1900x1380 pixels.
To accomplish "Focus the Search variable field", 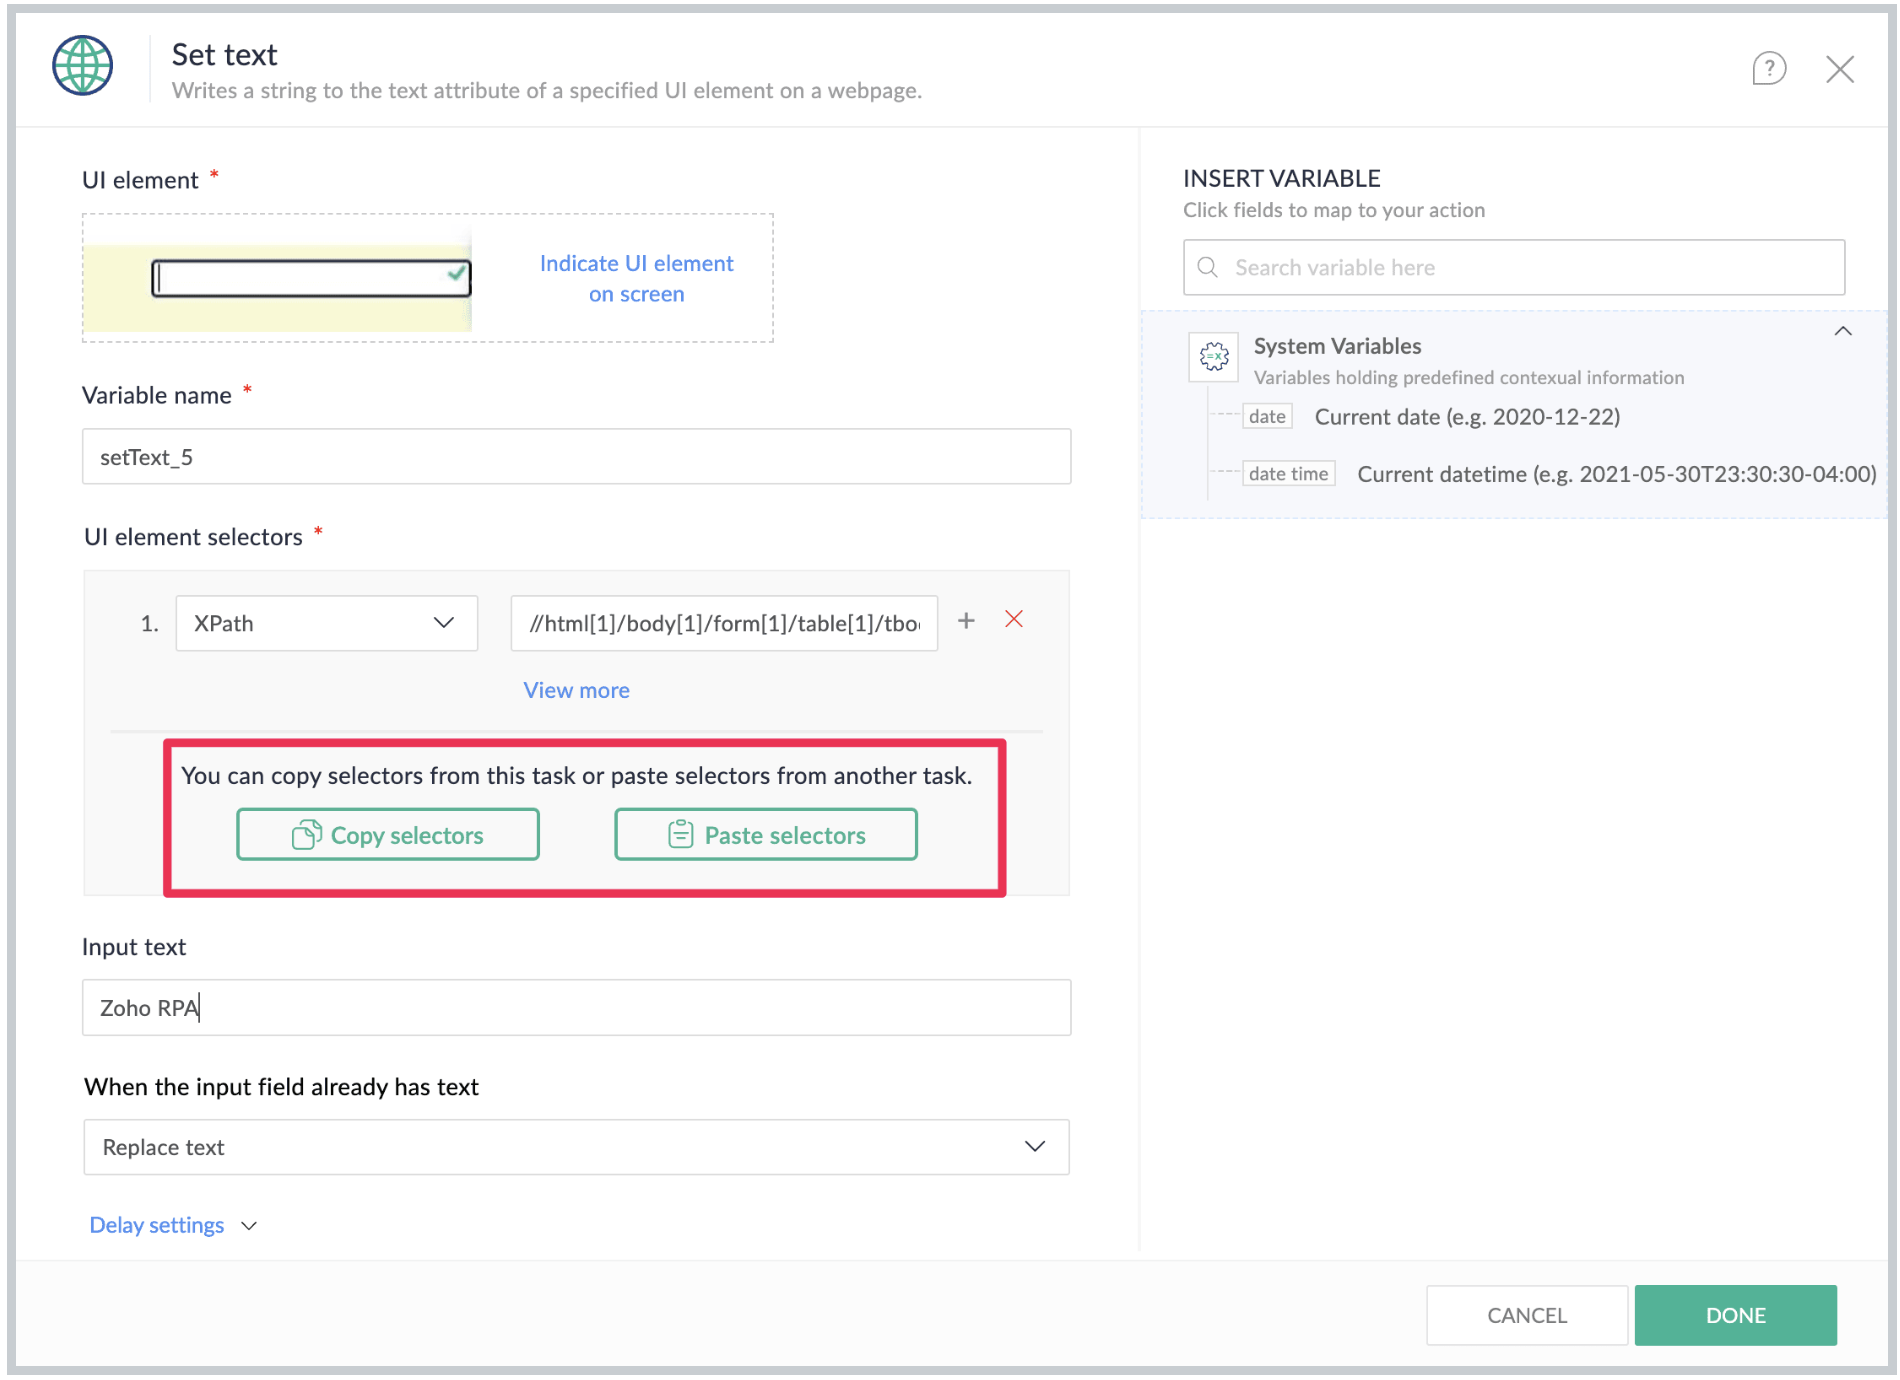I will [x=1514, y=267].
